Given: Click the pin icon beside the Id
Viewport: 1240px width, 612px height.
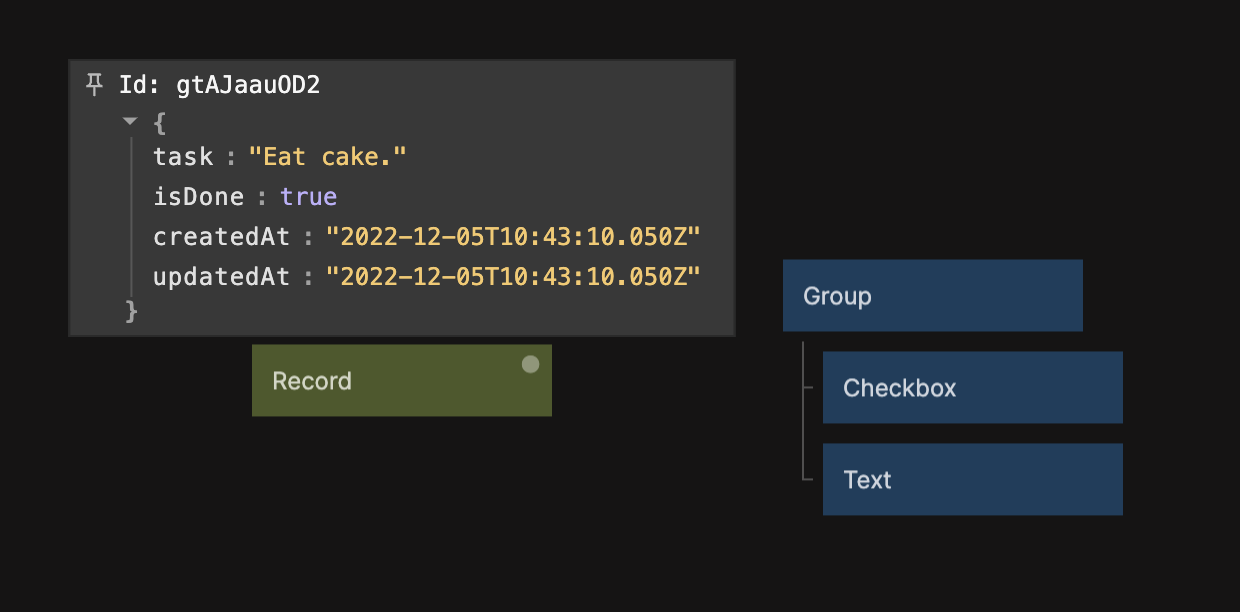Looking at the screenshot, I should [x=94, y=85].
